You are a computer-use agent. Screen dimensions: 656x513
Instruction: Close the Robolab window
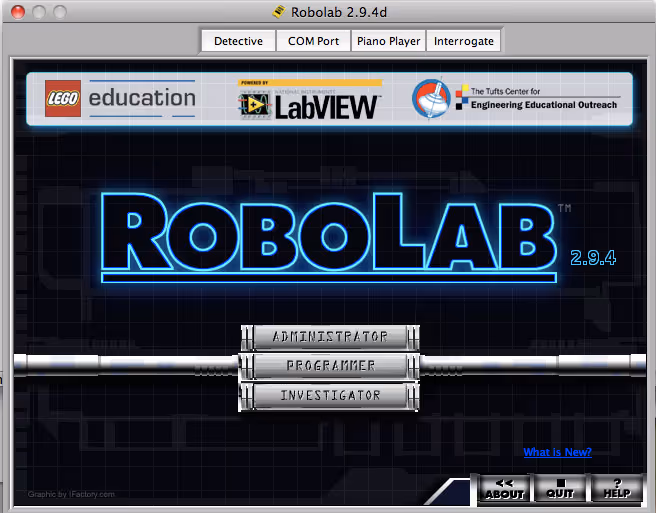pos(18,12)
